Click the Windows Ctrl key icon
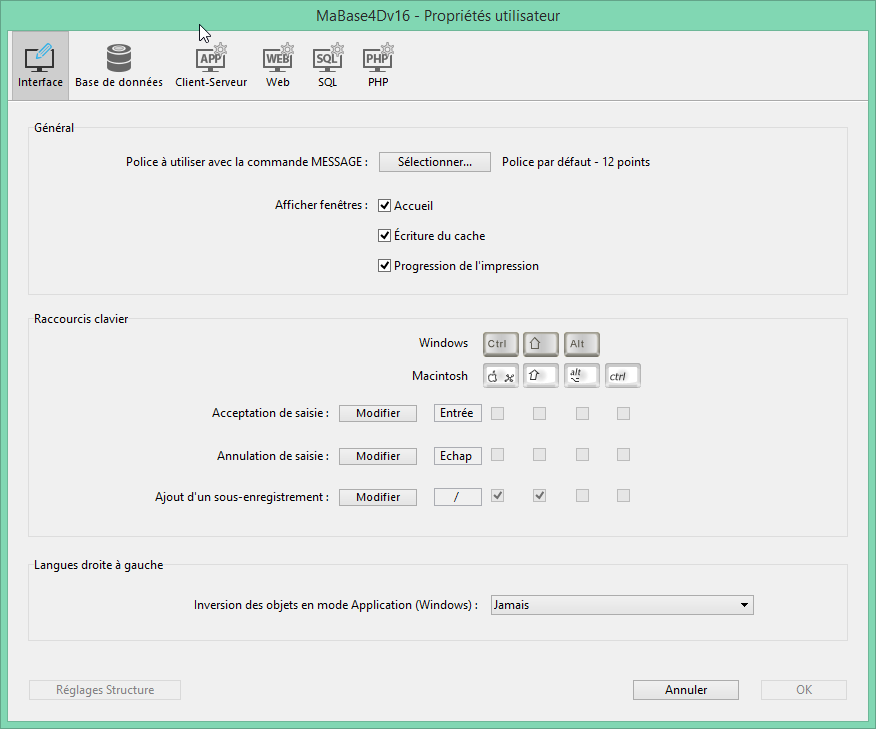 (x=500, y=344)
